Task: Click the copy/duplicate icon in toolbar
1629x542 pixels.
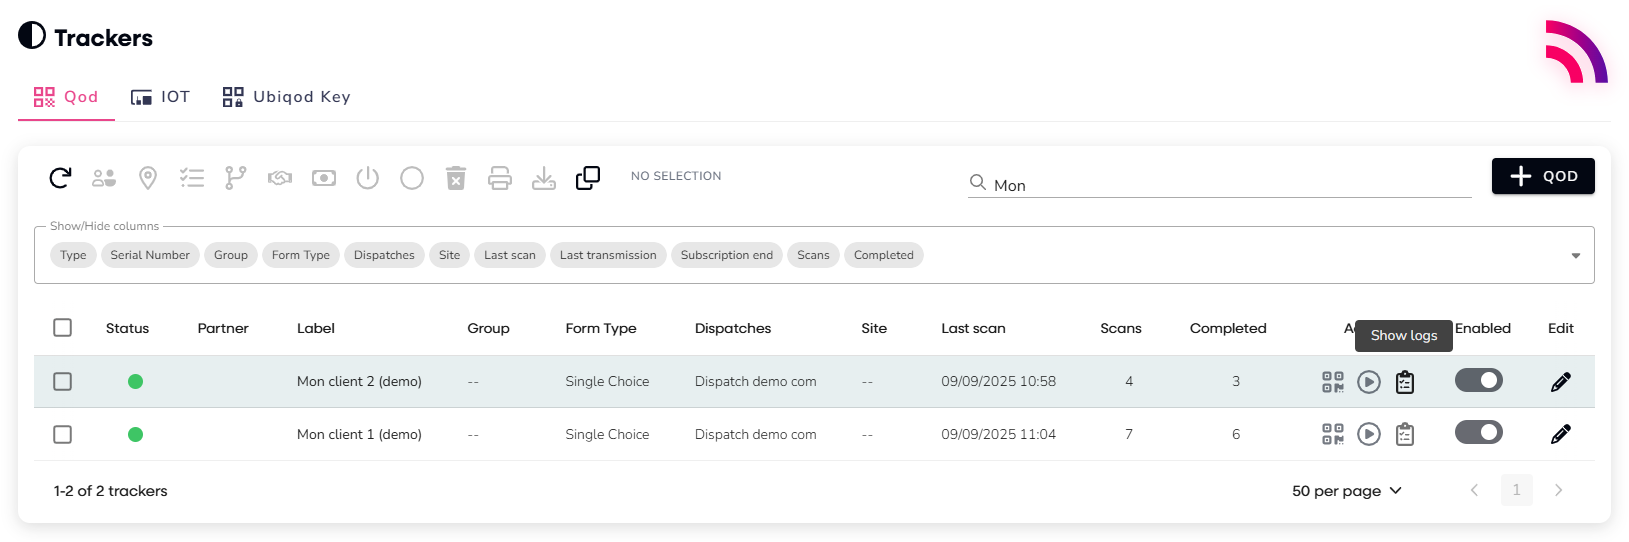Action: 588,178
